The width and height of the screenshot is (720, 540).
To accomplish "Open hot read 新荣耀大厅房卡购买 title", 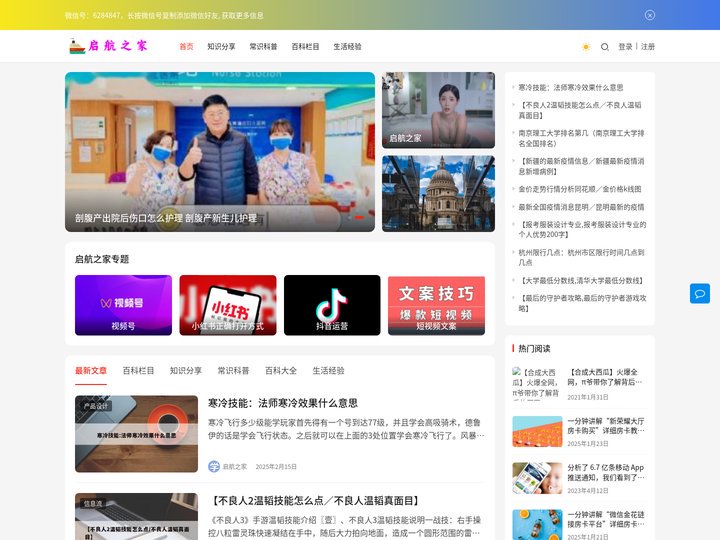I will pos(606,426).
